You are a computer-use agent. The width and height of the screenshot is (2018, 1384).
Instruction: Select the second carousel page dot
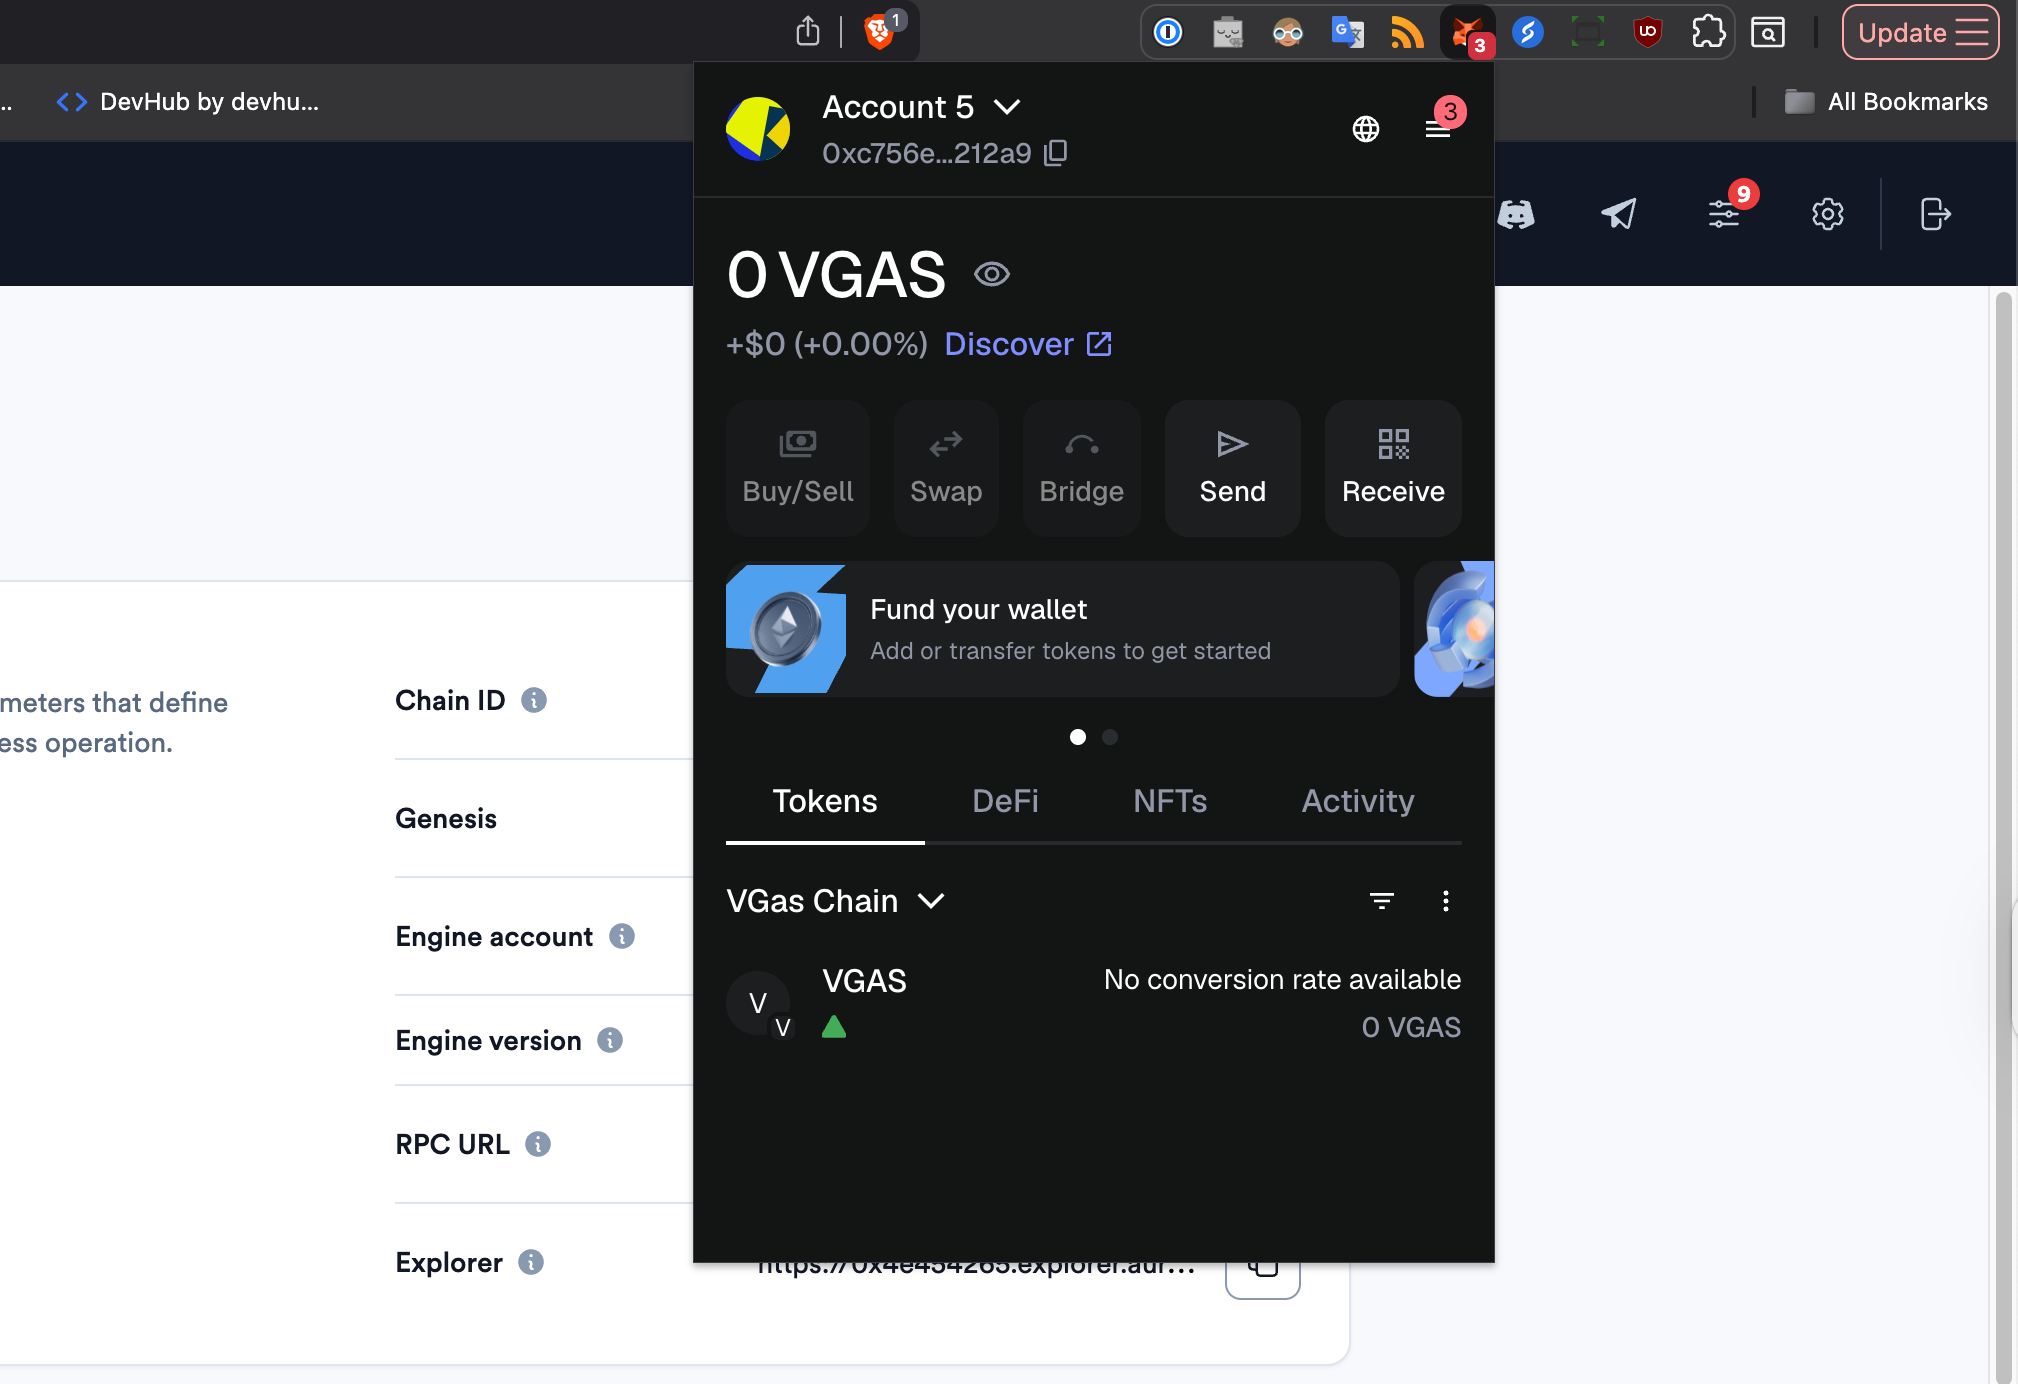(x=1109, y=737)
